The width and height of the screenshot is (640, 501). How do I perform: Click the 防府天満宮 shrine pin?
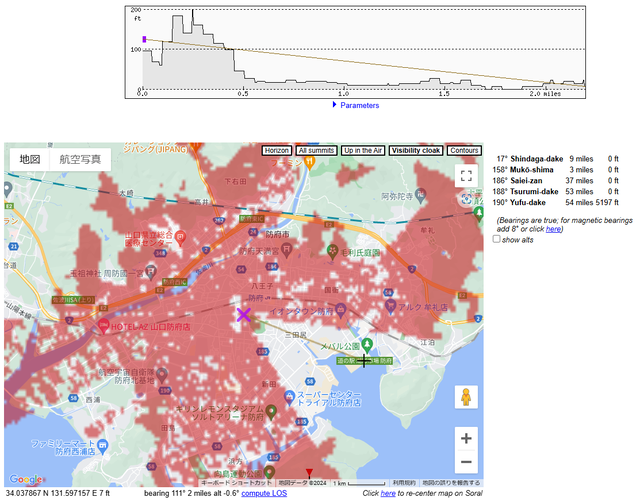[287, 250]
